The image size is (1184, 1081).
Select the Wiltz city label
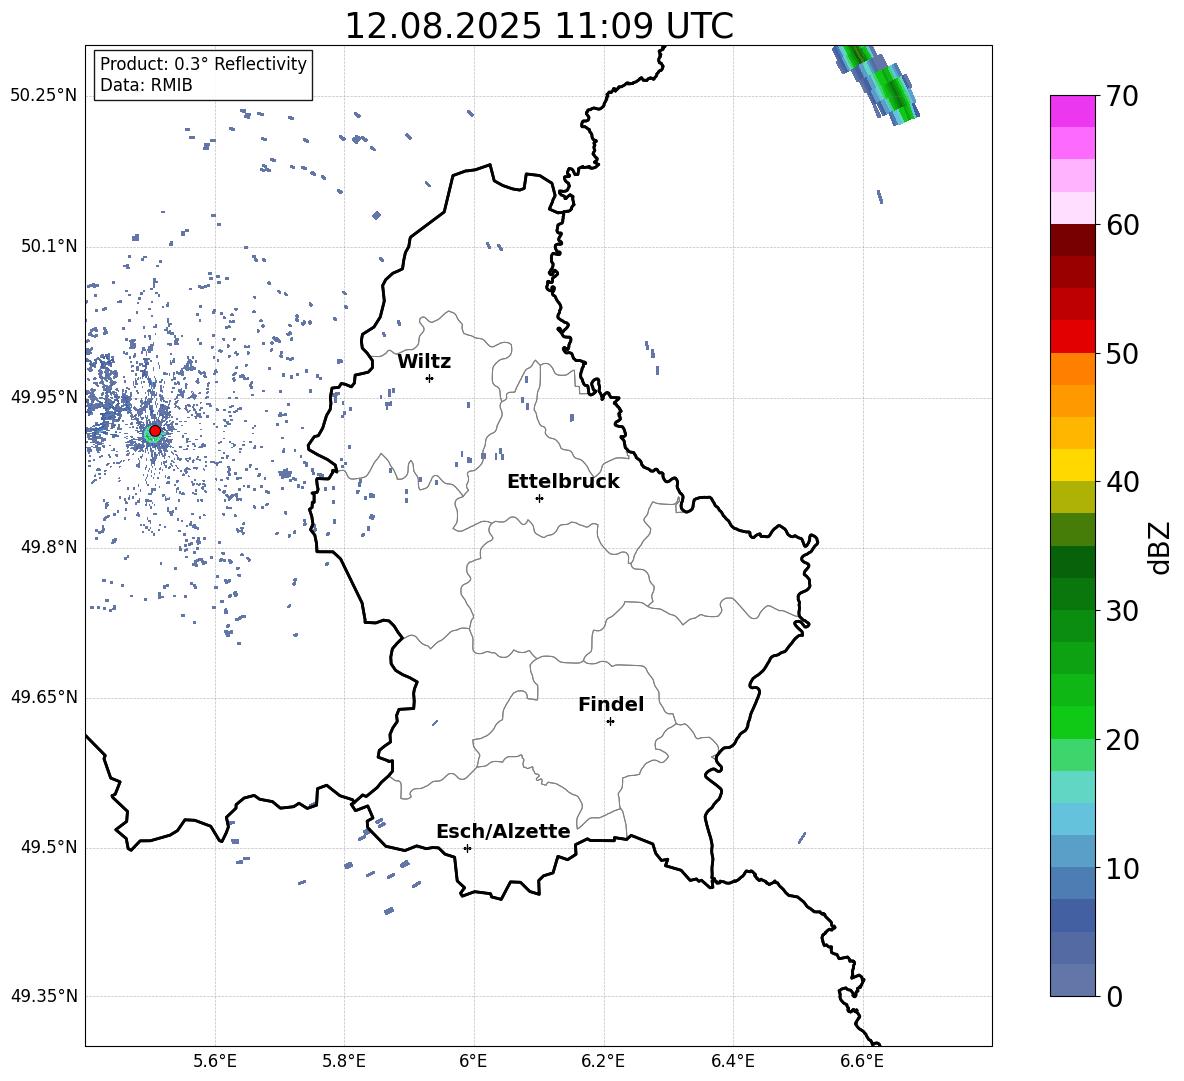[424, 362]
